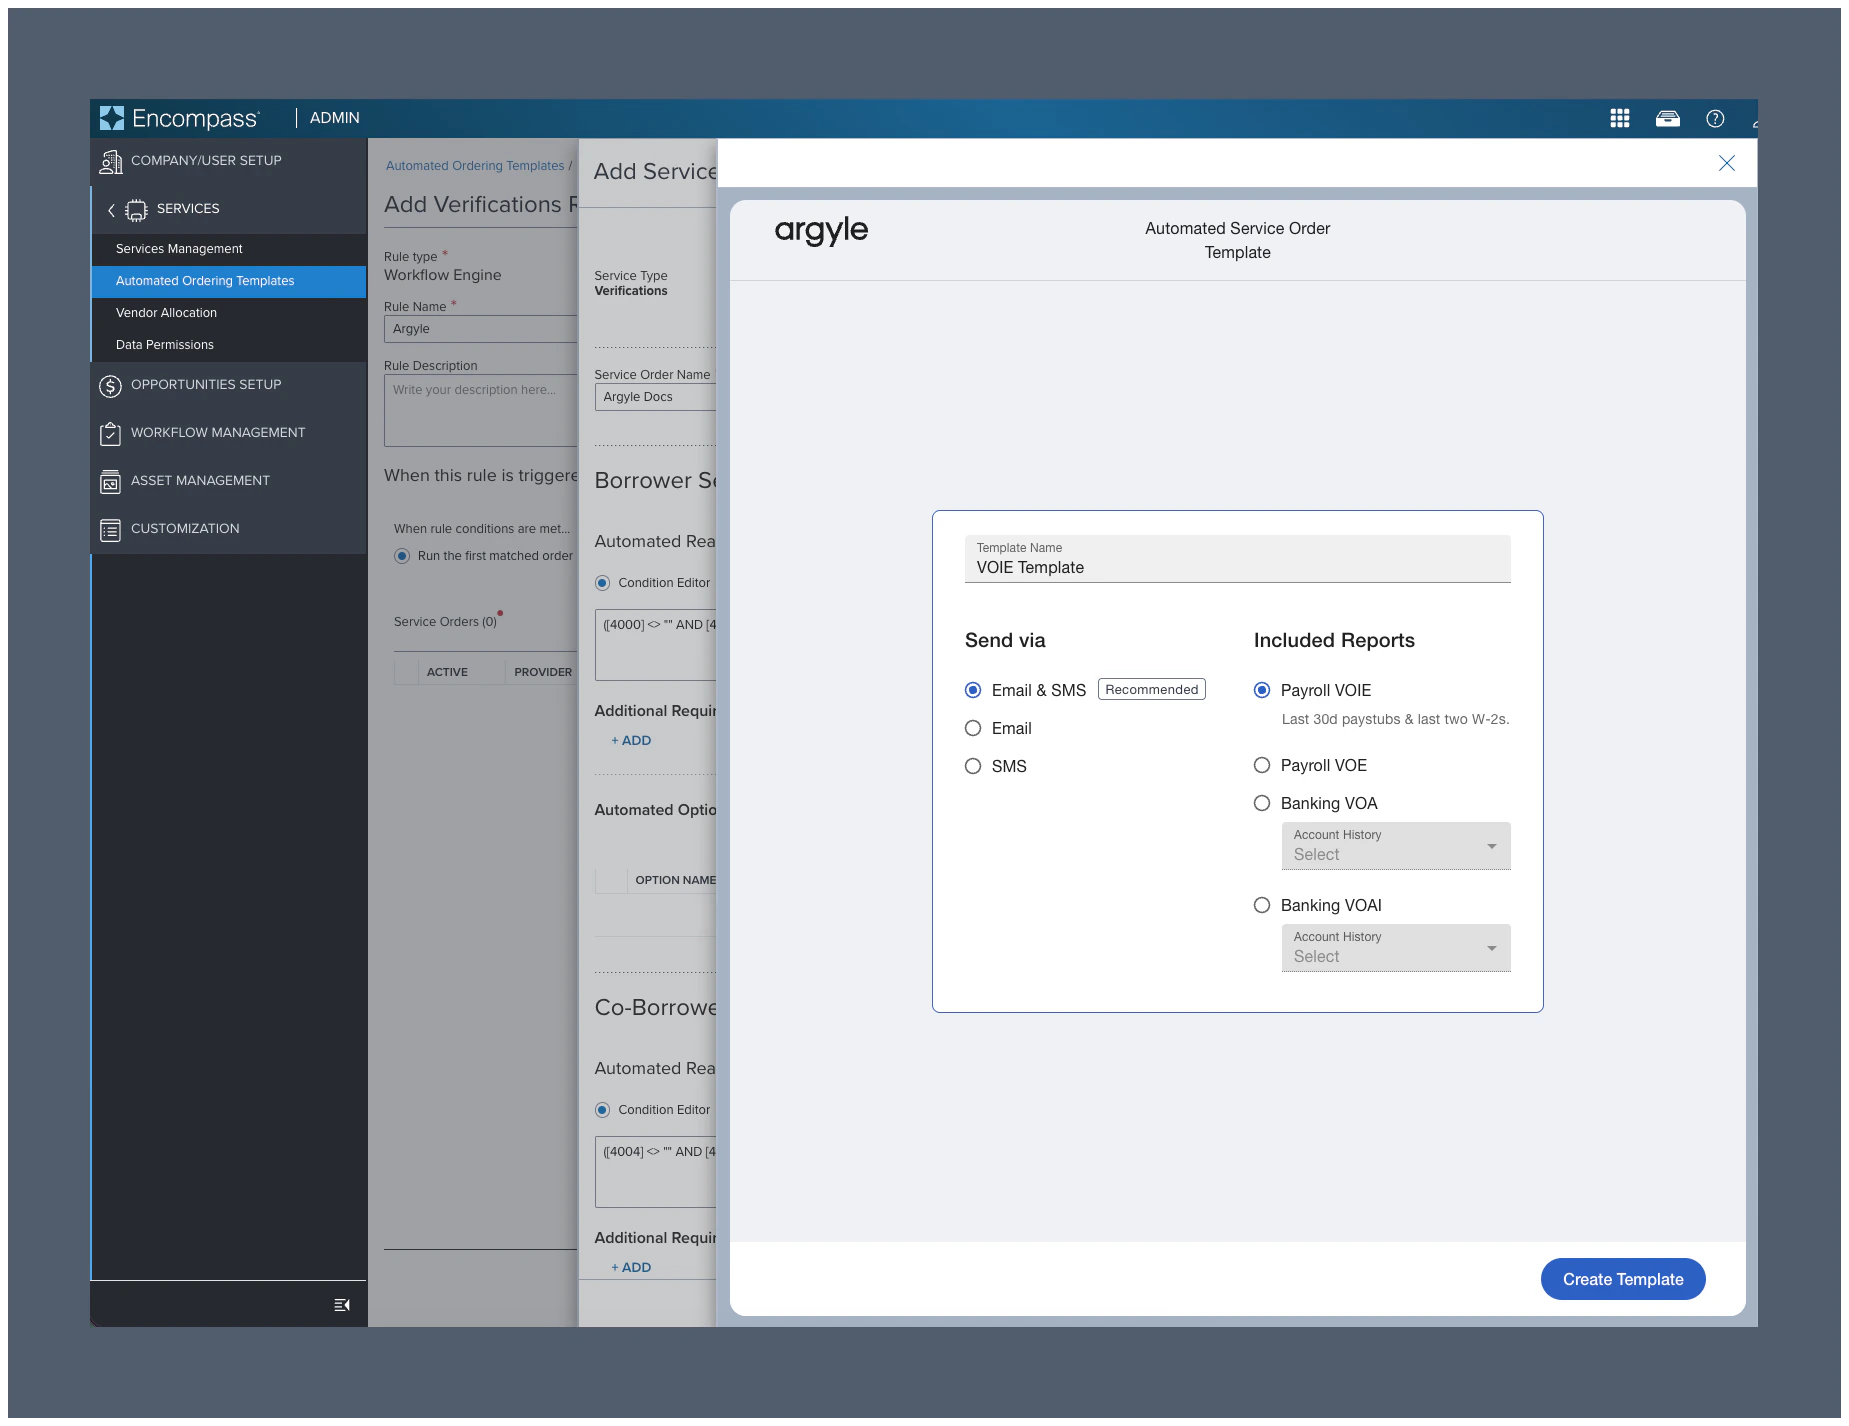Image resolution: width=1849 pixels, height=1426 pixels.
Task: Select Payroll VOE report
Action: point(1262,765)
